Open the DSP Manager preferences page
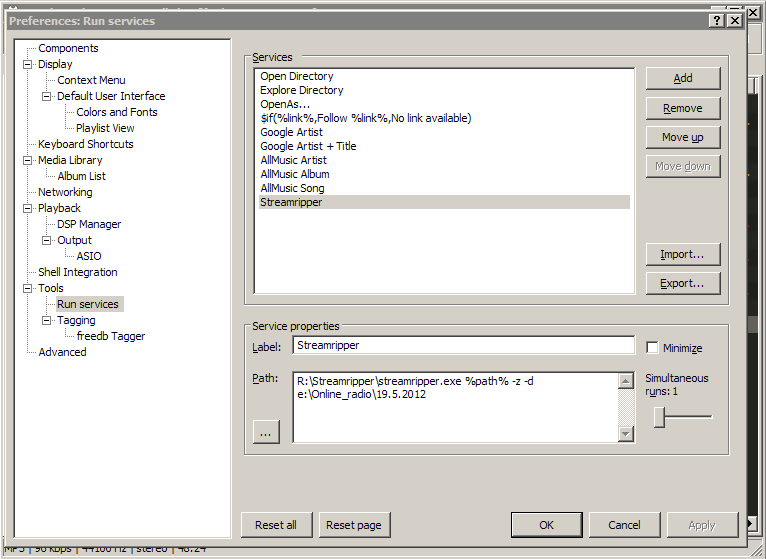Image resolution: width=766 pixels, height=559 pixels. pos(89,224)
